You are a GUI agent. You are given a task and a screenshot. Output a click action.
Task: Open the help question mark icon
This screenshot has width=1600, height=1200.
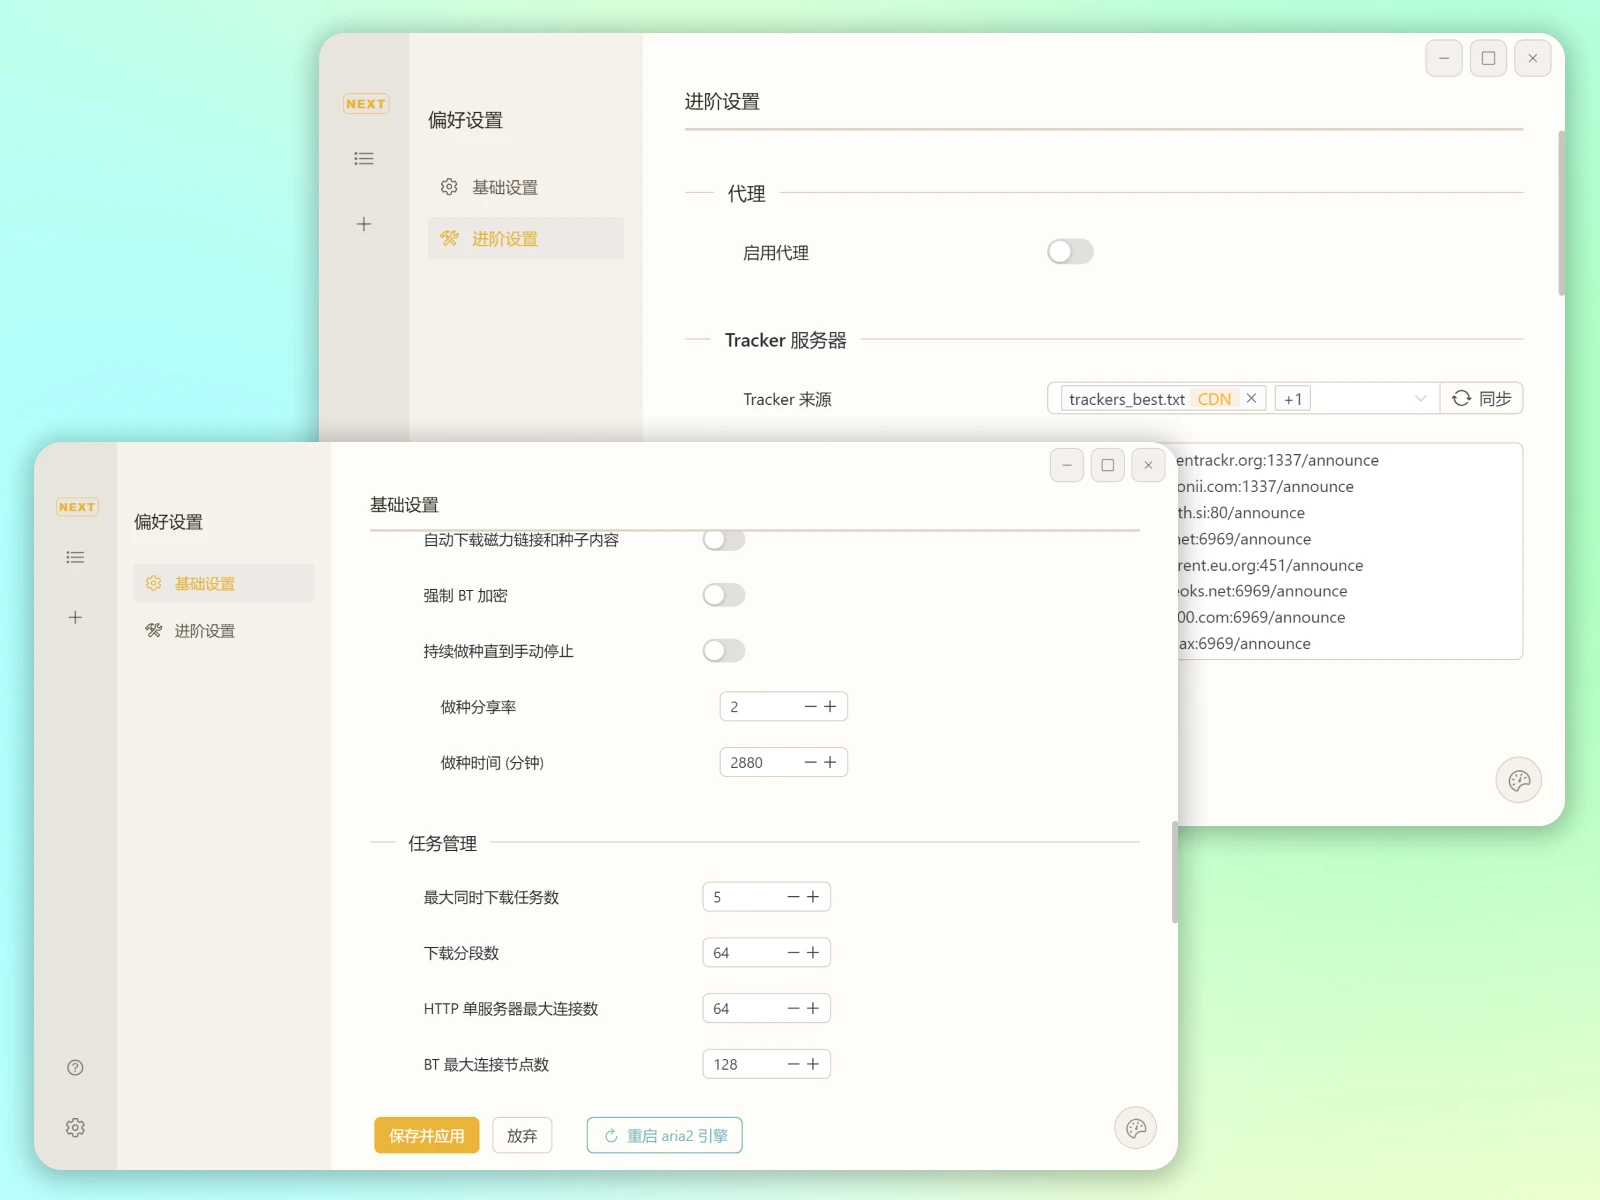tap(75, 1068)
